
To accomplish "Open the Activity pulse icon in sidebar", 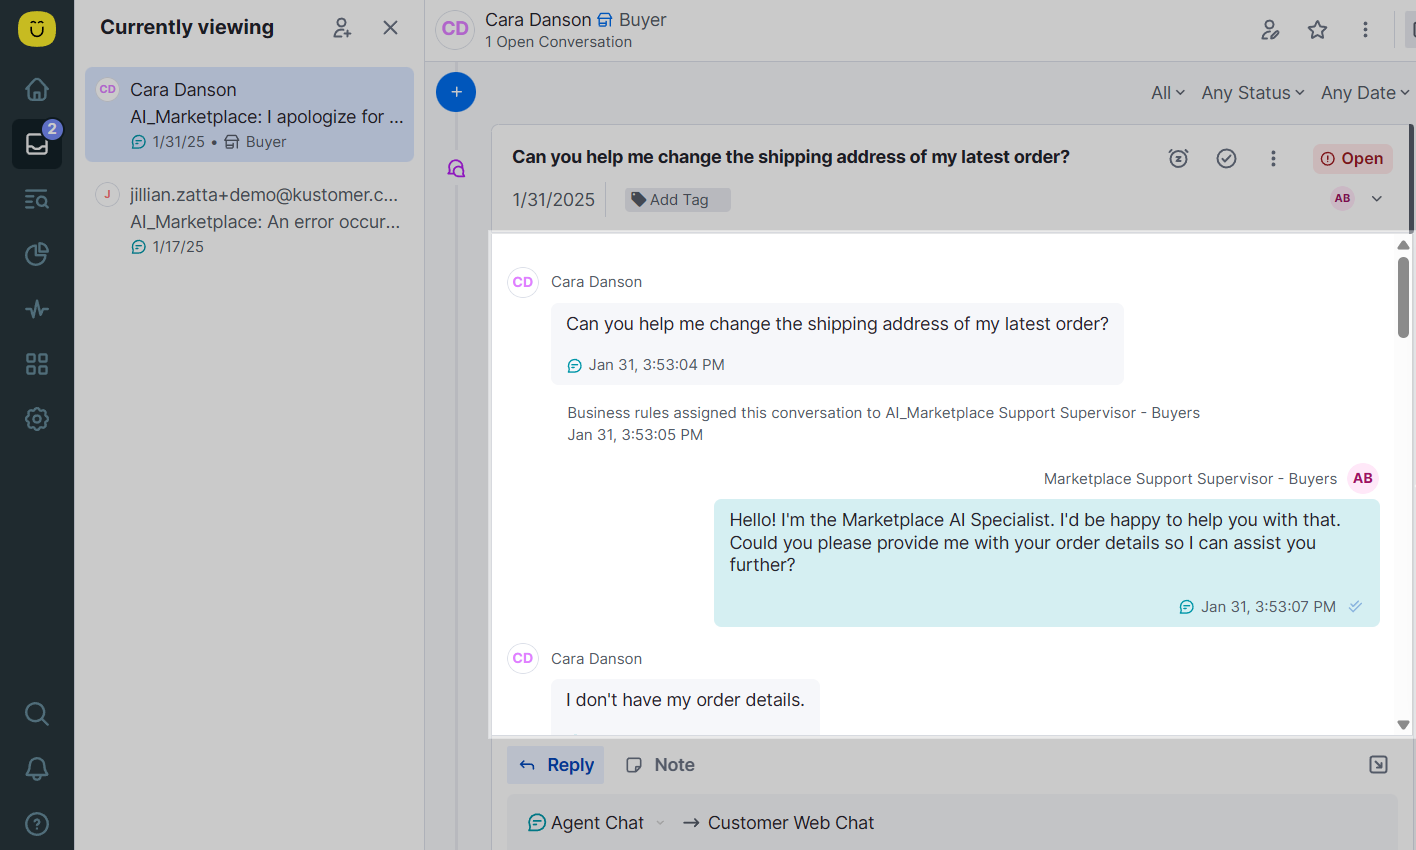I will [x=37, y=309].
